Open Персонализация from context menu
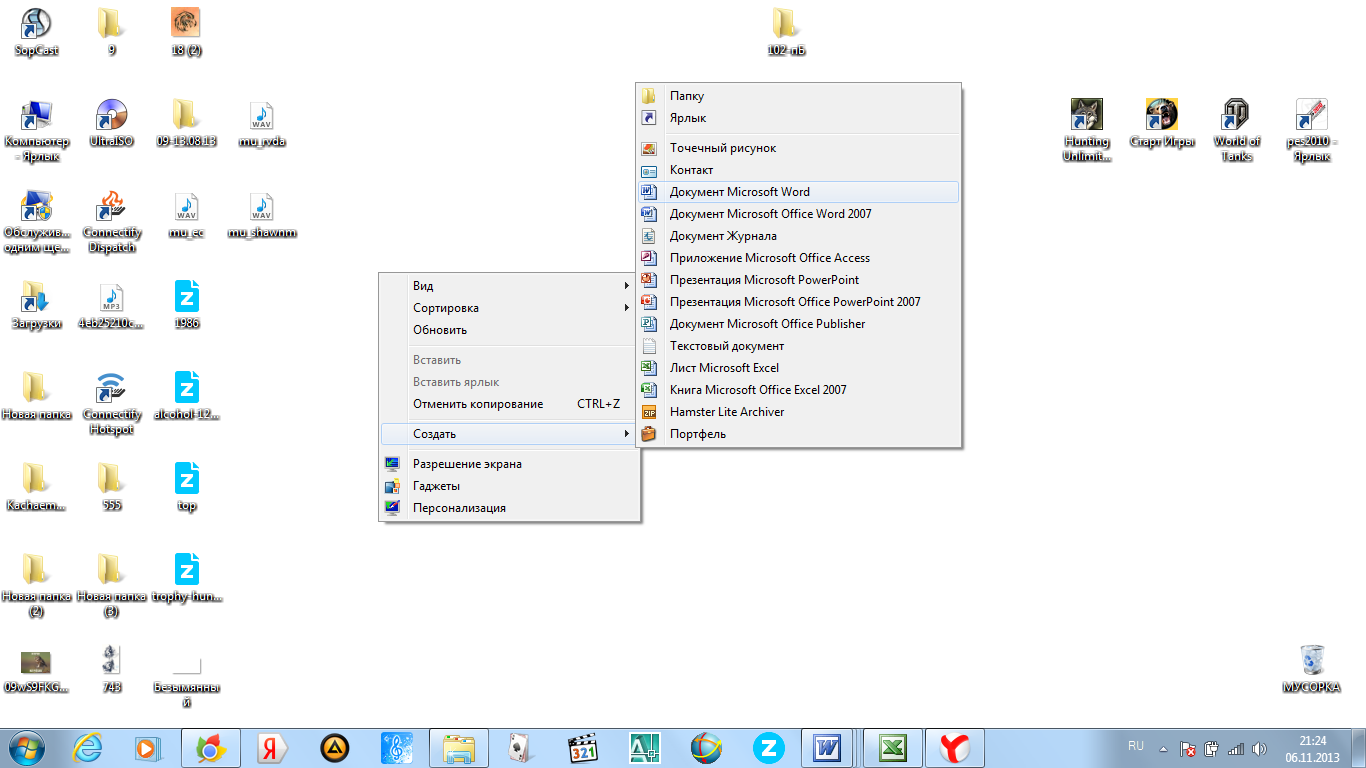The height and width of the screenshot is (768, 1366). (459, 508)
